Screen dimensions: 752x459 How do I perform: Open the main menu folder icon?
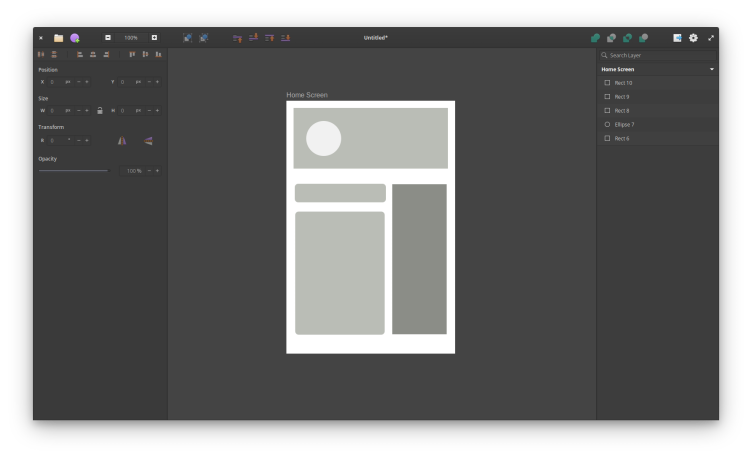[58, 38]
